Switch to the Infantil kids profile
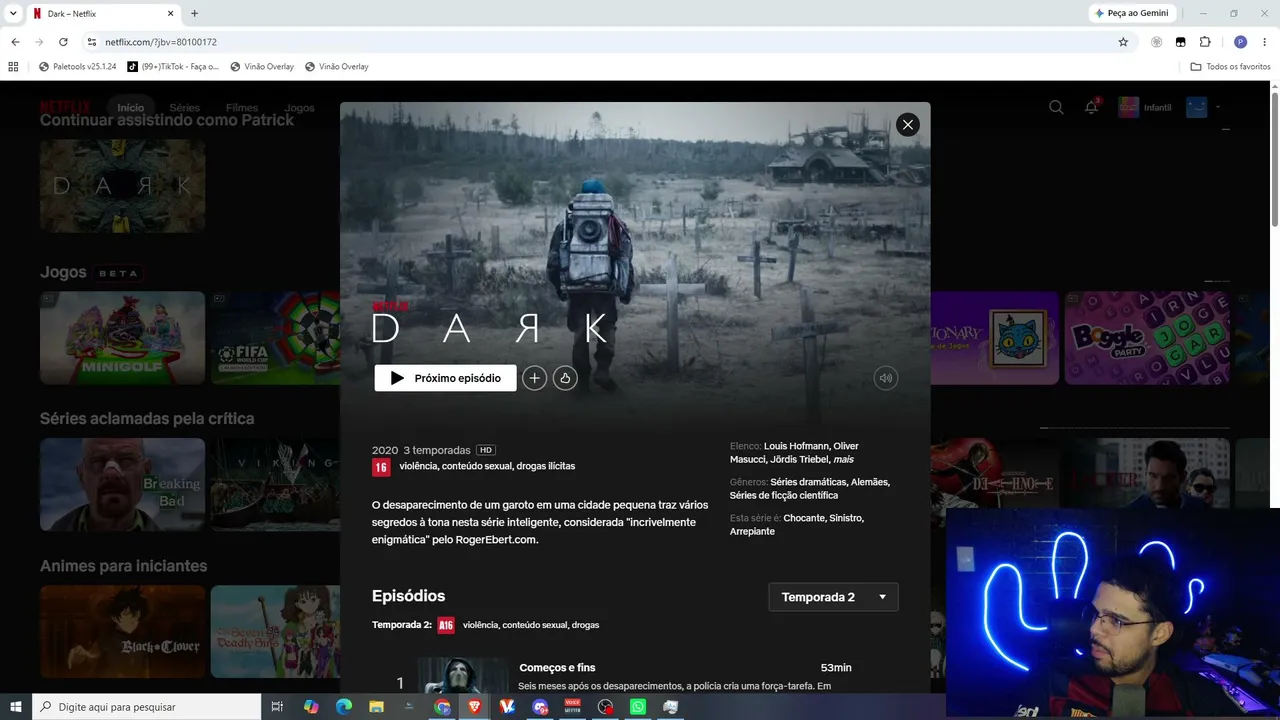The height and width of the screenshot is (720, 1280). coord(1145,107)
